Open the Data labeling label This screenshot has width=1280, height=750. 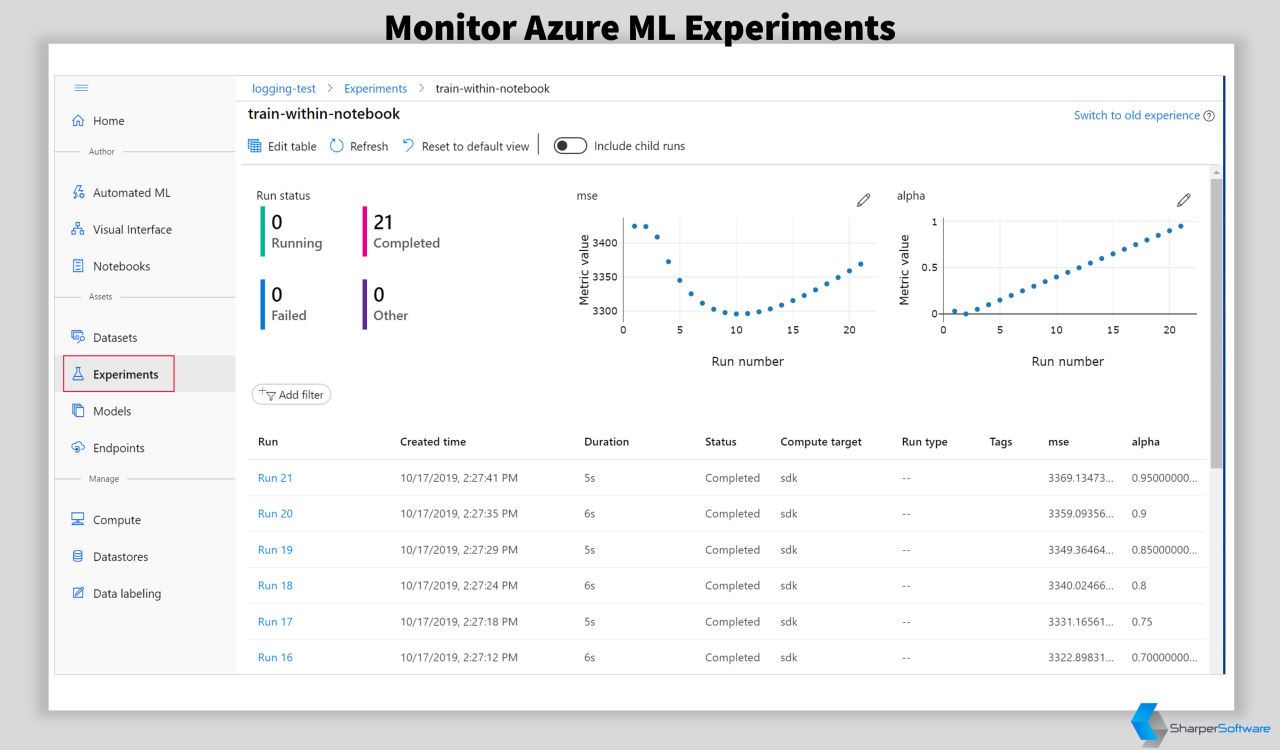tap(127, 593)
